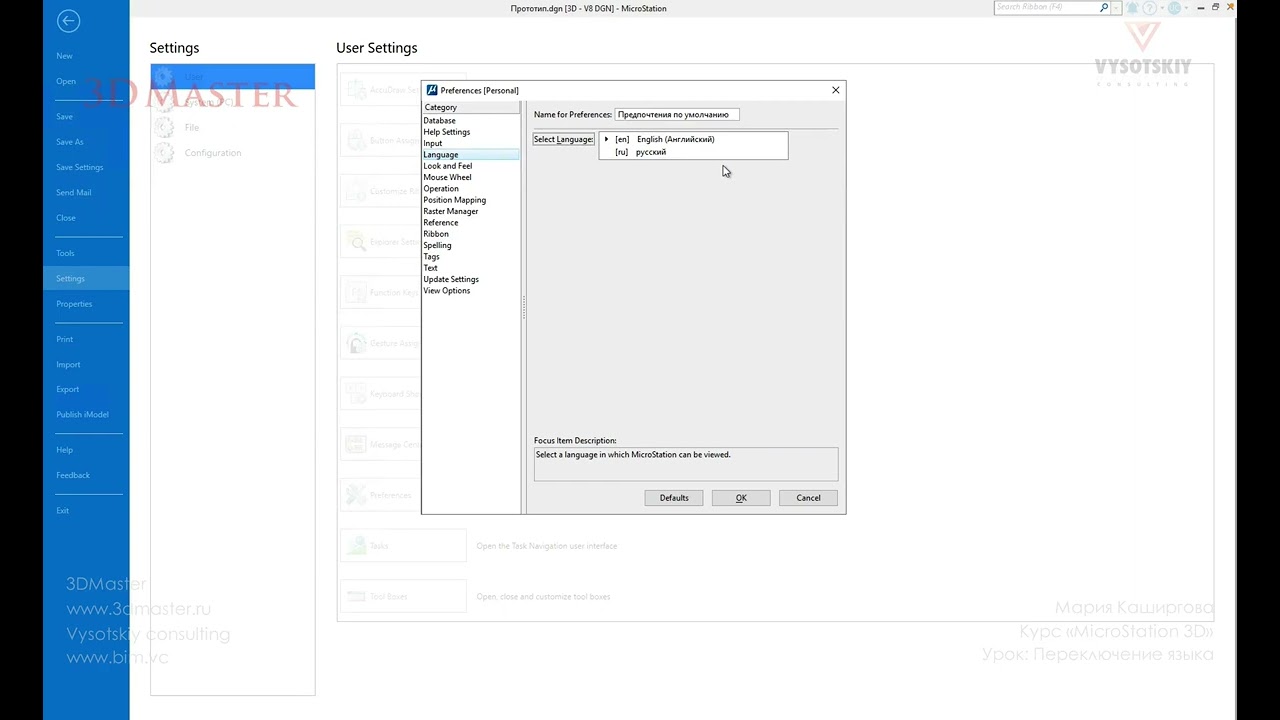Select the File settings category

233,128
